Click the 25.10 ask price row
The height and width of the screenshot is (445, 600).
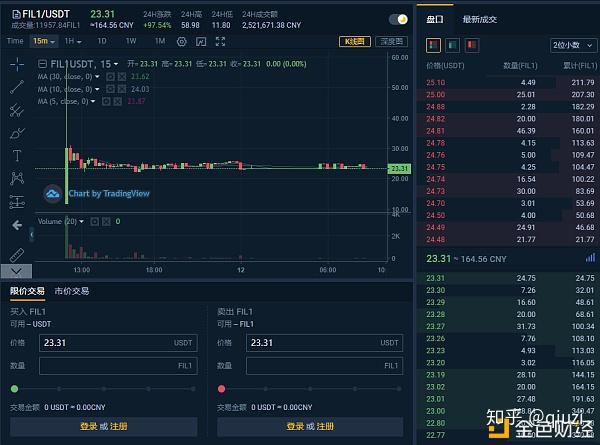coord(510,82)
